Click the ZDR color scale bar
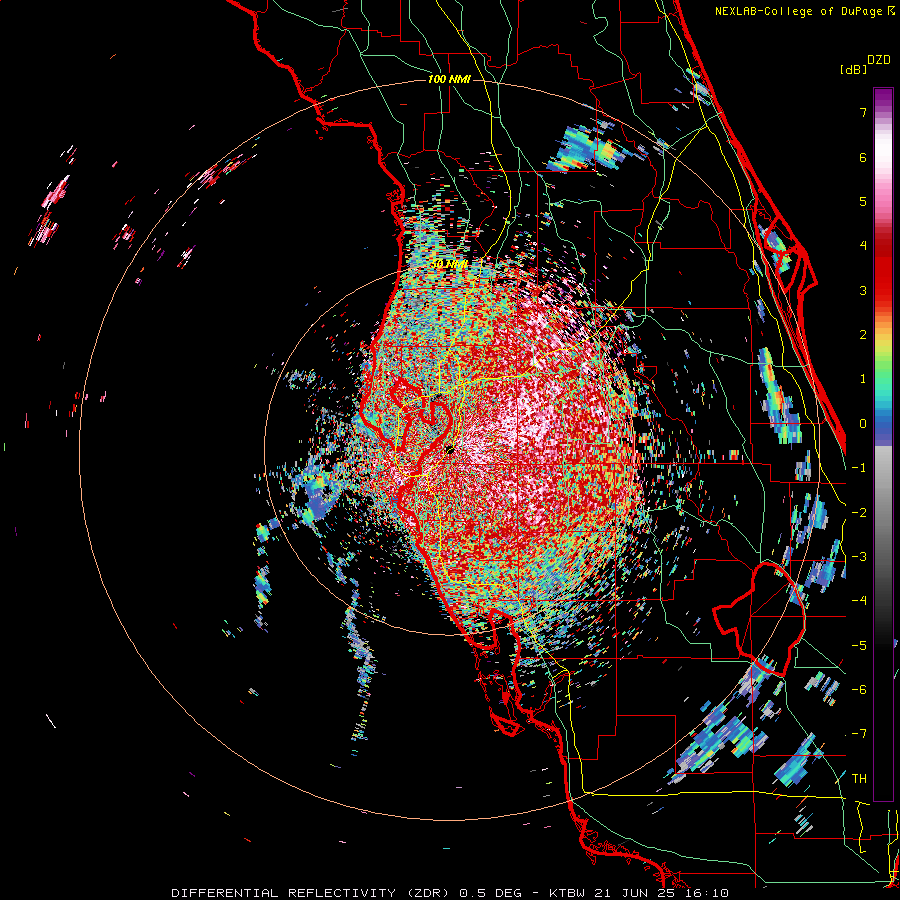 (883, 444)
